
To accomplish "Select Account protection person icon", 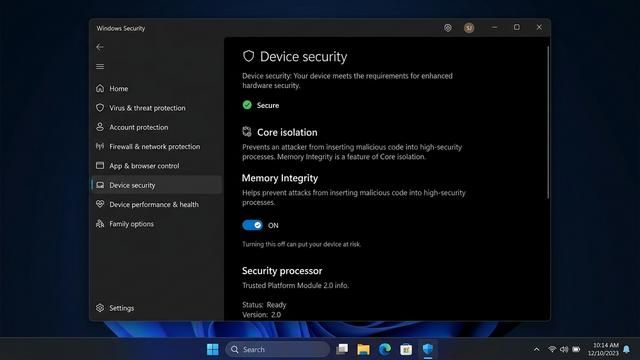I will click(x=100, y=127).
